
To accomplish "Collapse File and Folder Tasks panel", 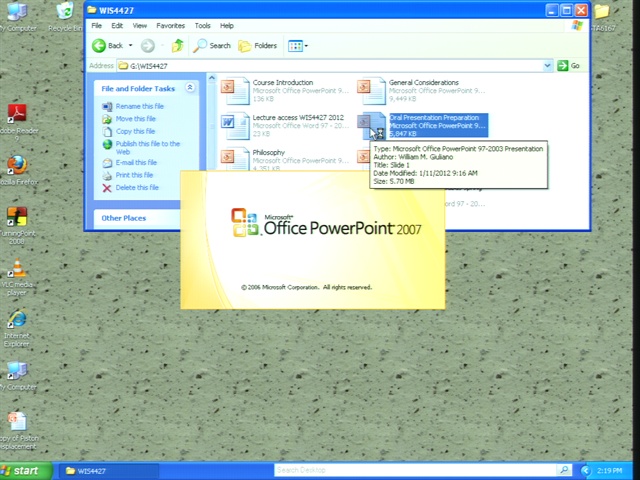I will click(190, 87).
